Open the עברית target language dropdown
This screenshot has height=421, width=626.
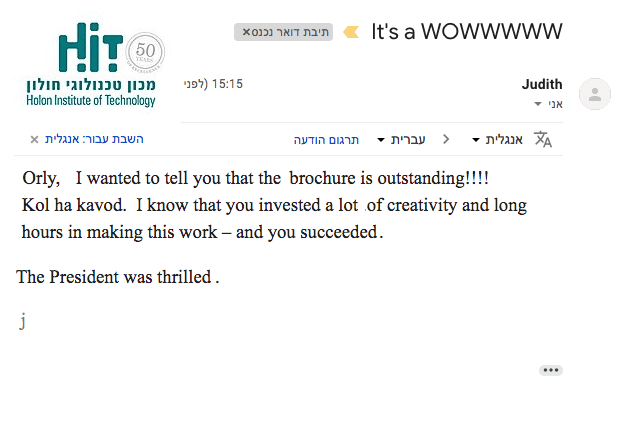(401, 139)
